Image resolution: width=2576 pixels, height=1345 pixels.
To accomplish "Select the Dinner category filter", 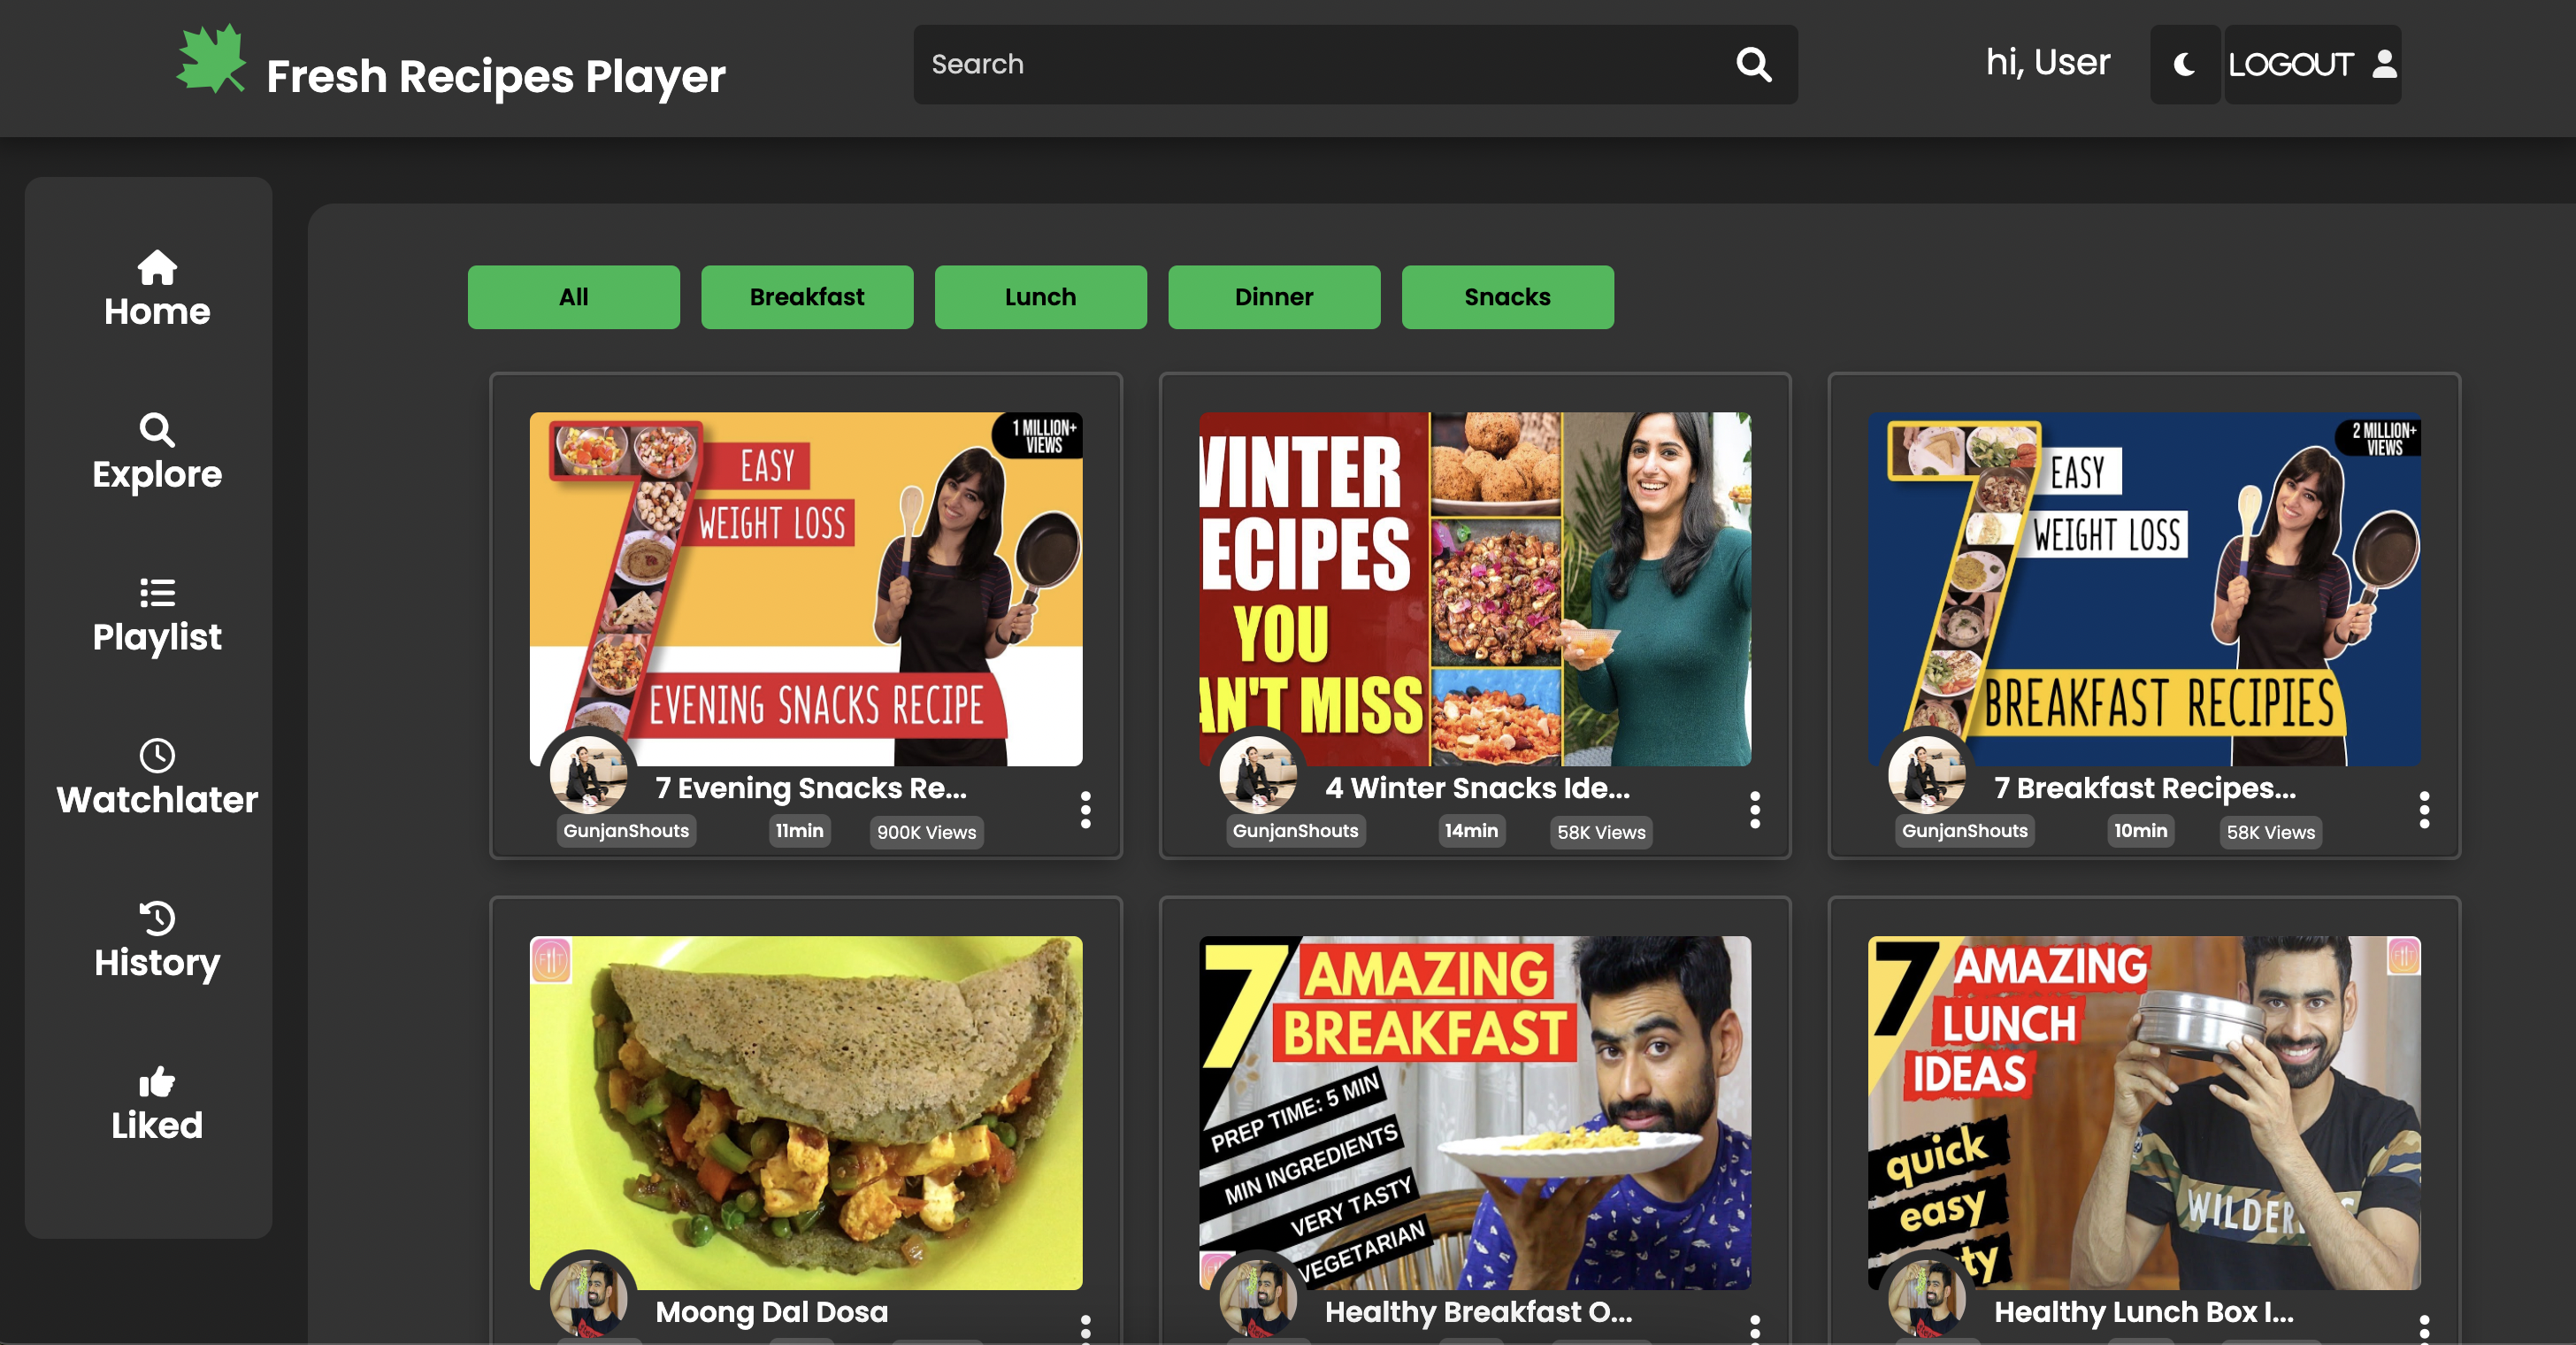I will [1274, 297].
